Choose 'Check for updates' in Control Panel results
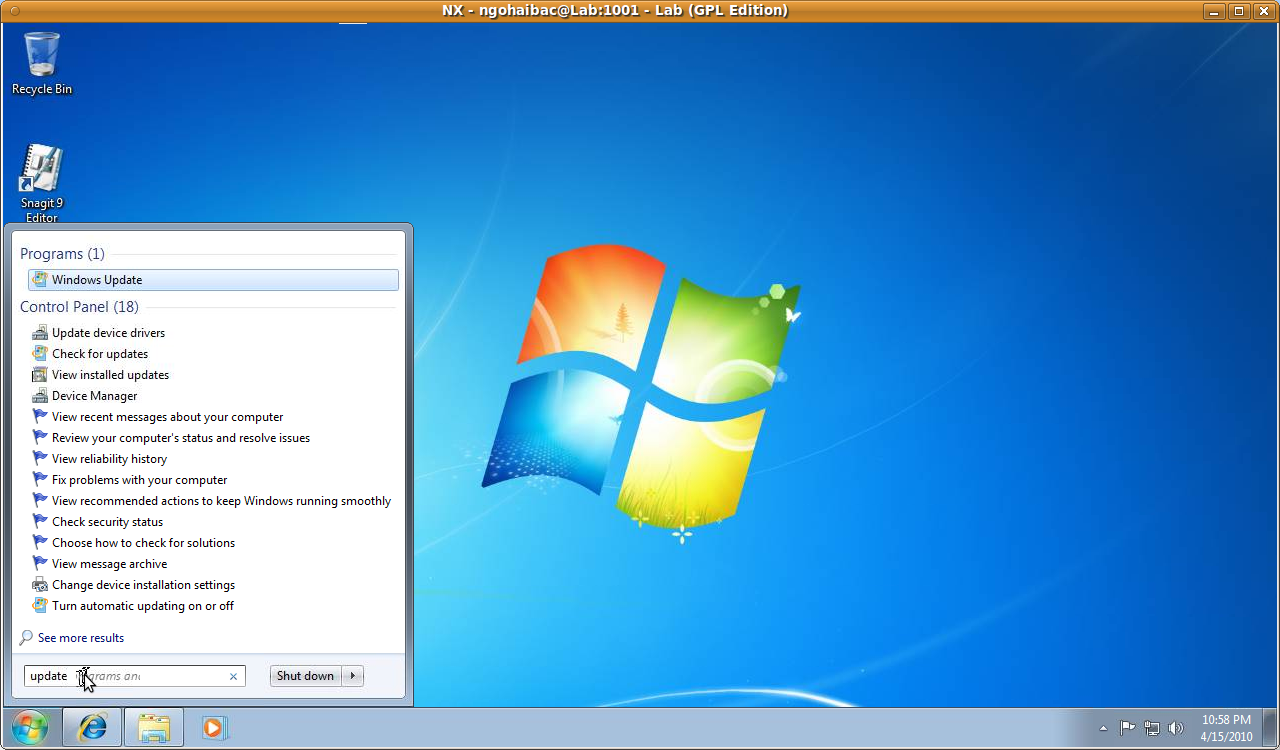Screen dimensions: 1280x750 click(100, 354)
